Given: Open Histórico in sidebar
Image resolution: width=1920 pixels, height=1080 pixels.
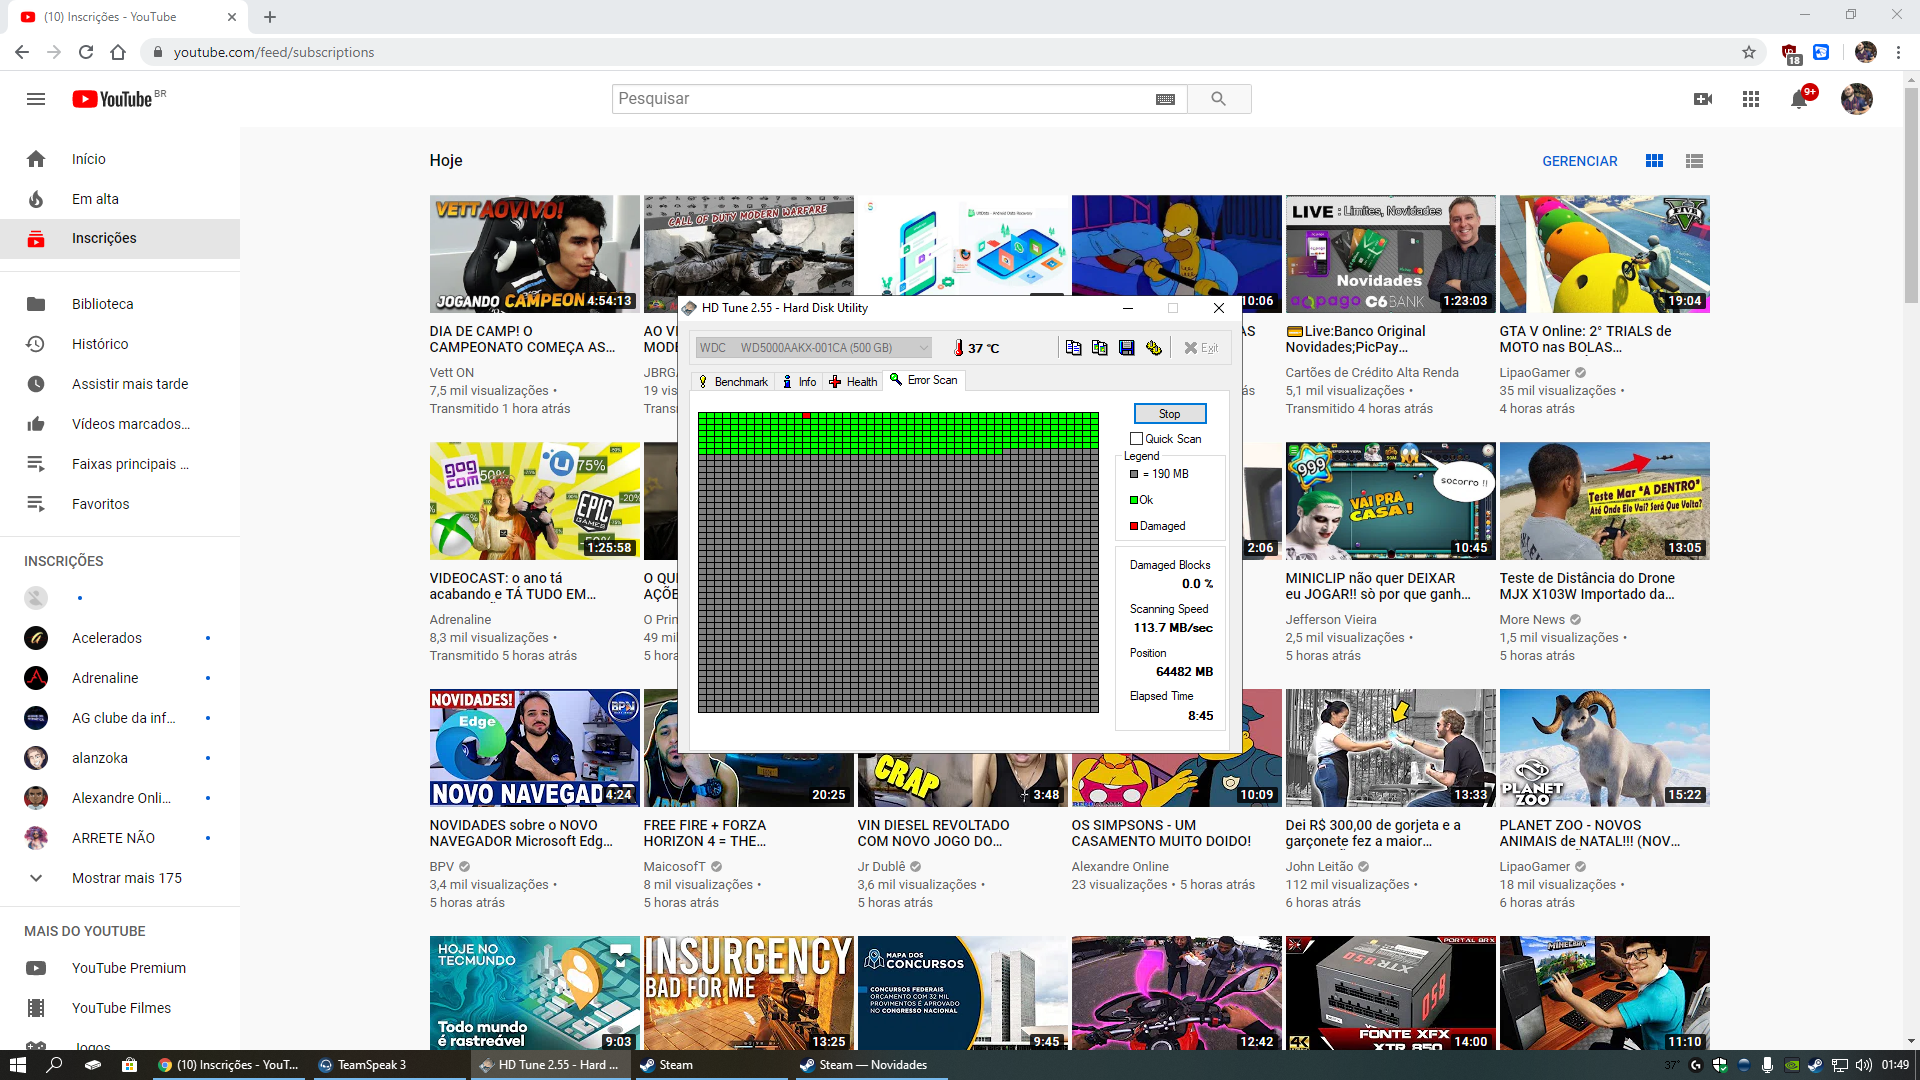Looking at the screenshot, I should 120,344.
